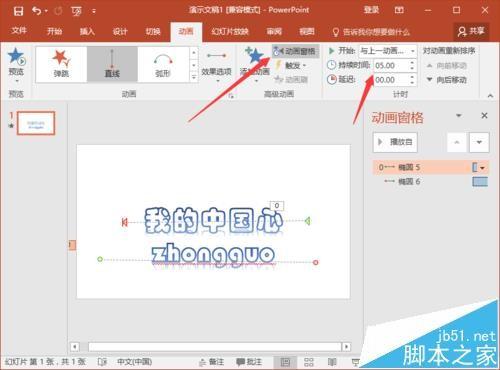The width and height of the screenshot is (500, 370).
Task: Click the 动画刷 animation painter
Action: (291, 79)
